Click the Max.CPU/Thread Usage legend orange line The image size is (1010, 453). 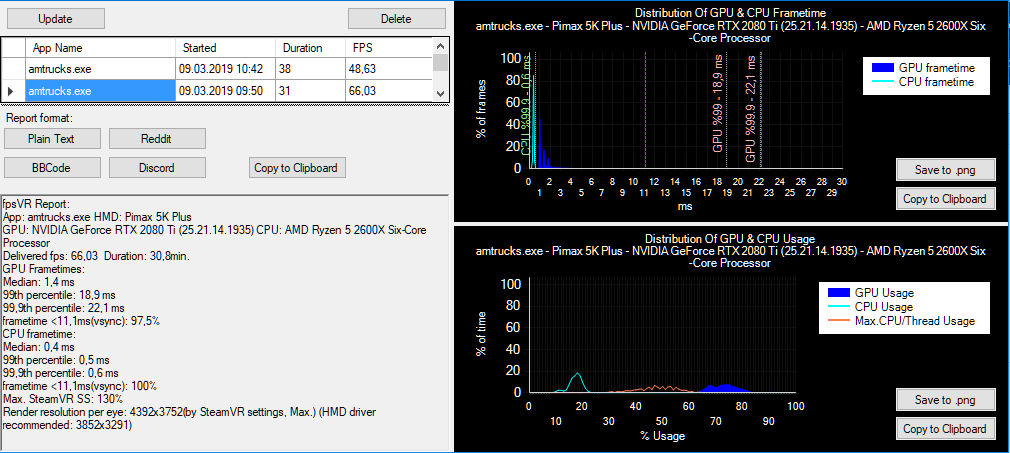point(837,320)
